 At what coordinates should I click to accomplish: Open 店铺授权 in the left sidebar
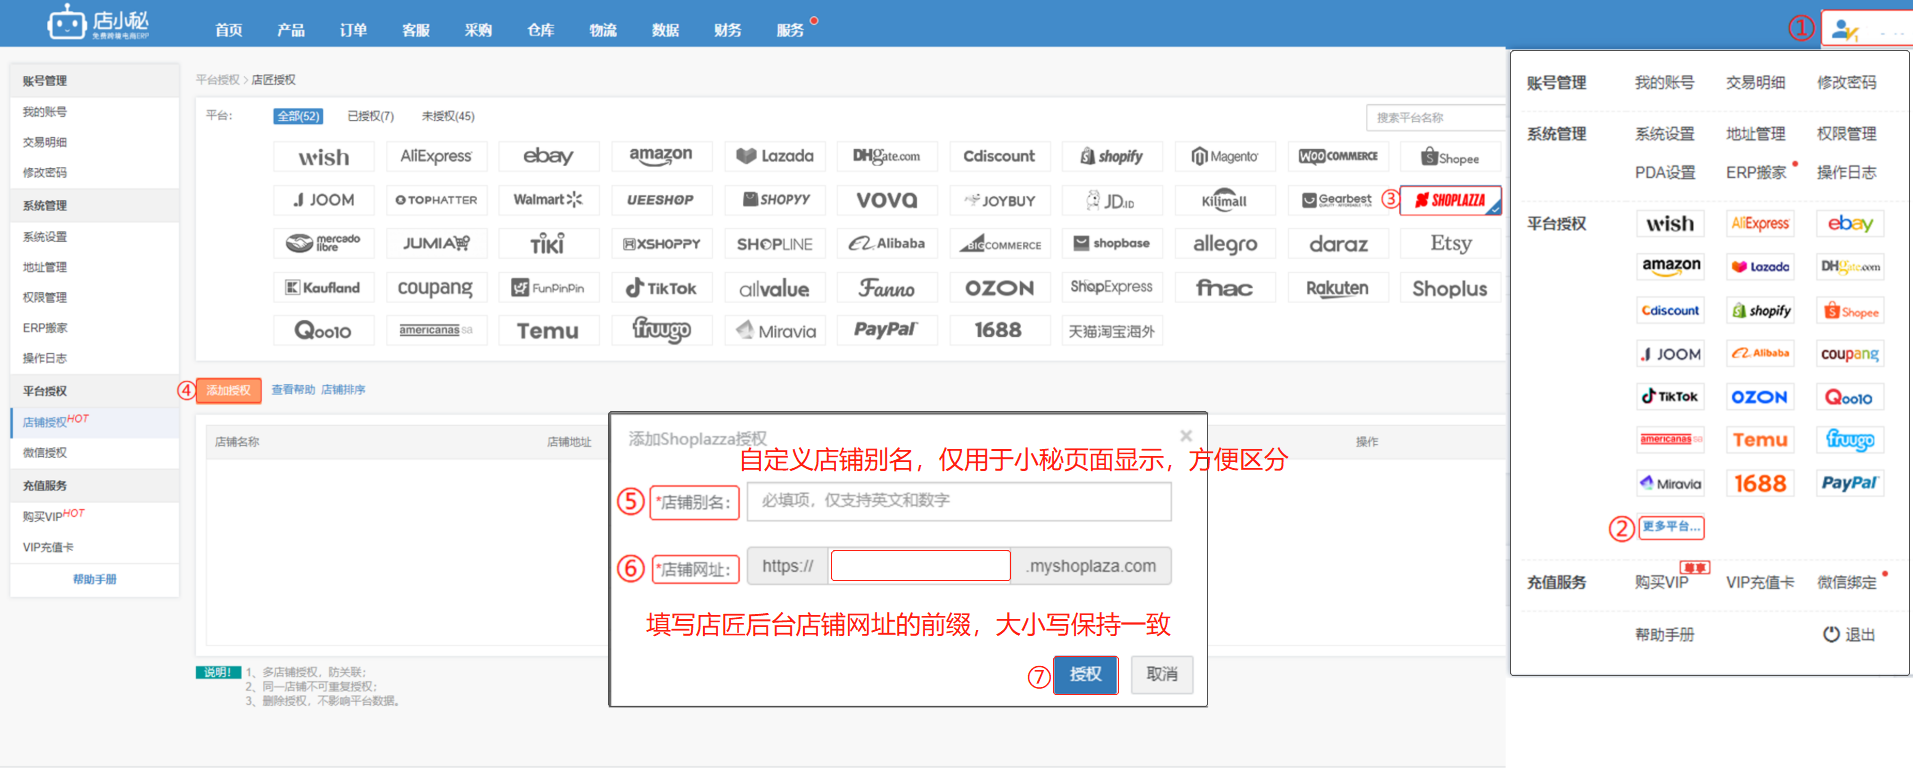(x=45, y=423)
